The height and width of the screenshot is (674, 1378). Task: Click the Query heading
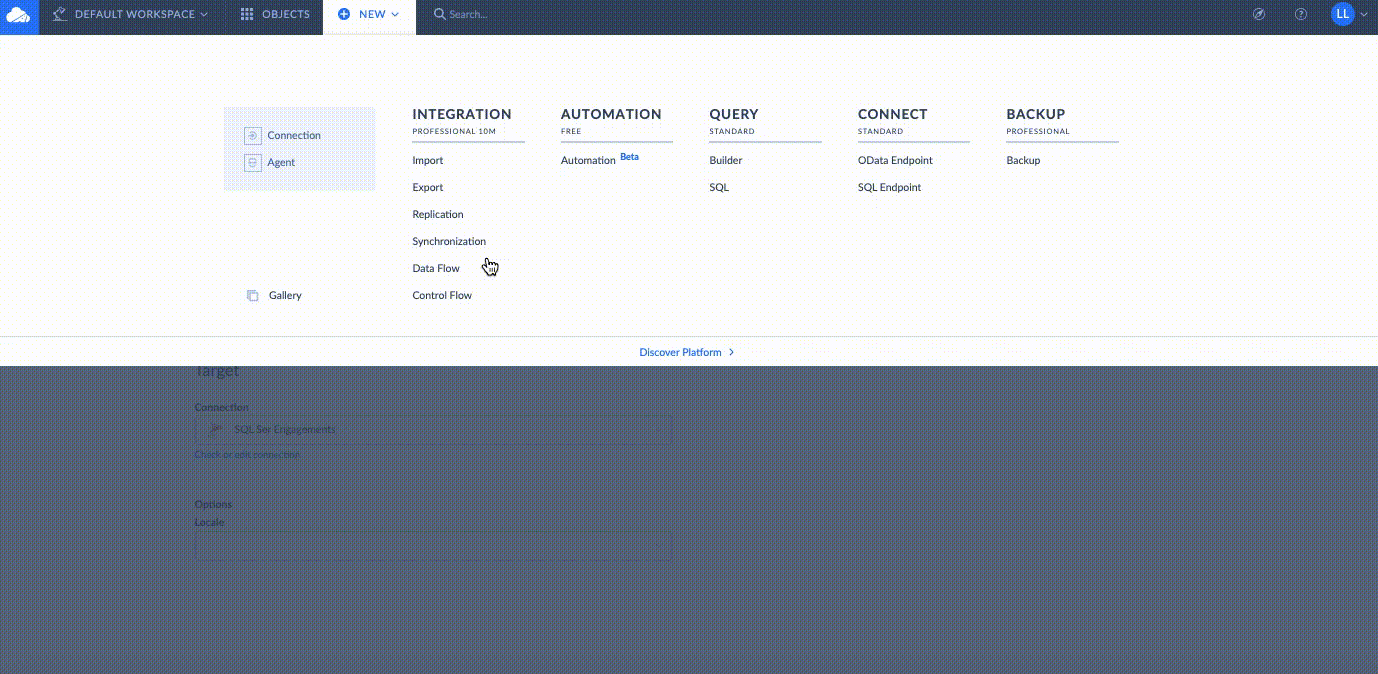tap(734, 114)
